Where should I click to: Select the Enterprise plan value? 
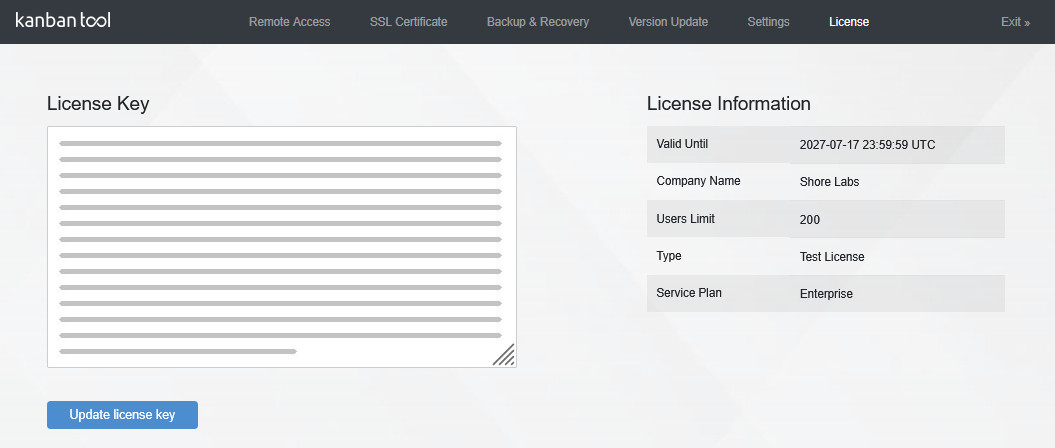tap(826, 294)
